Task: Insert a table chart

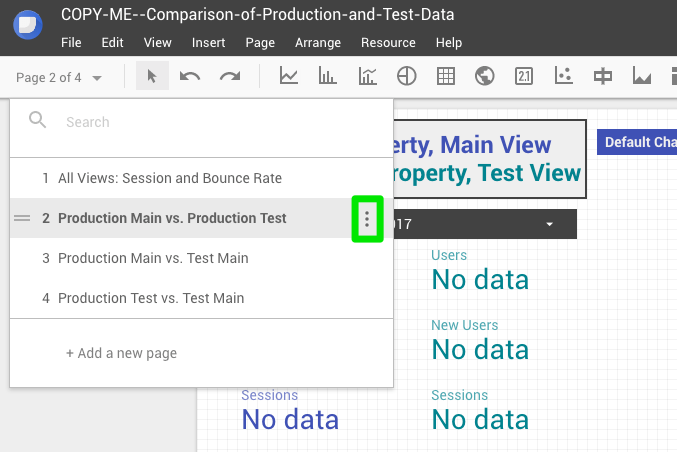Action: (446, 76)
